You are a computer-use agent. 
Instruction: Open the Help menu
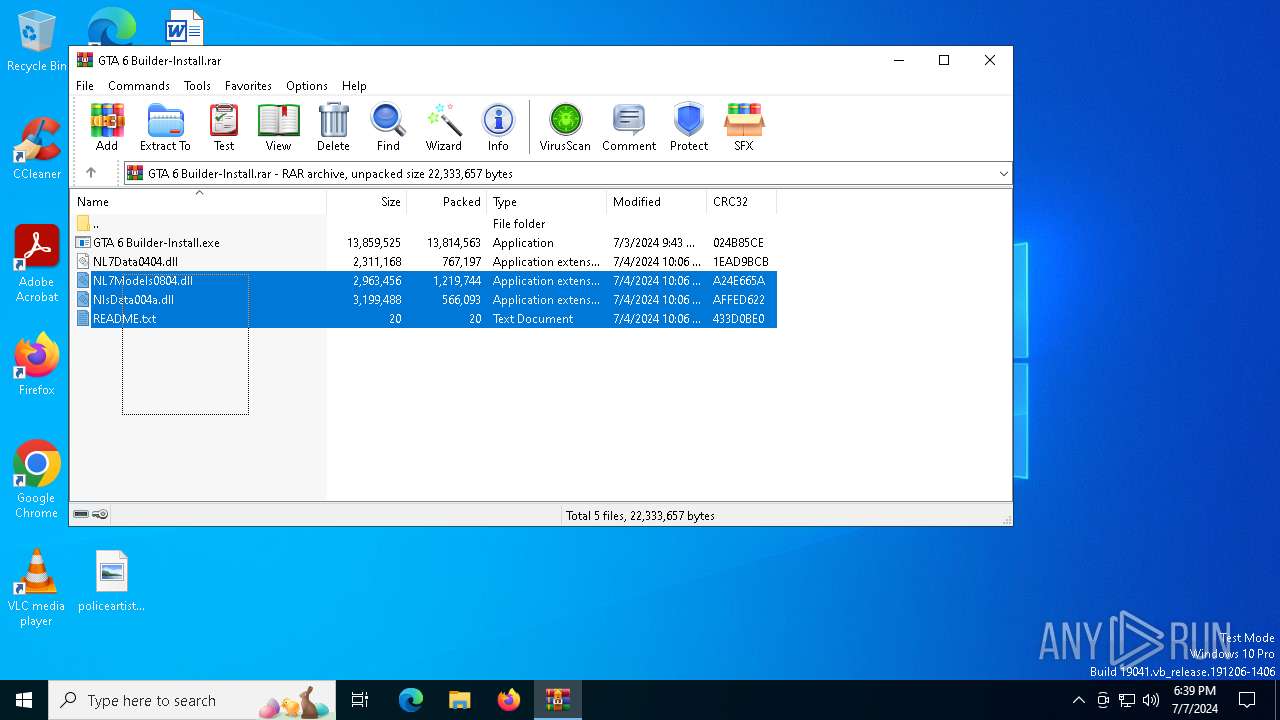(354, 86)
